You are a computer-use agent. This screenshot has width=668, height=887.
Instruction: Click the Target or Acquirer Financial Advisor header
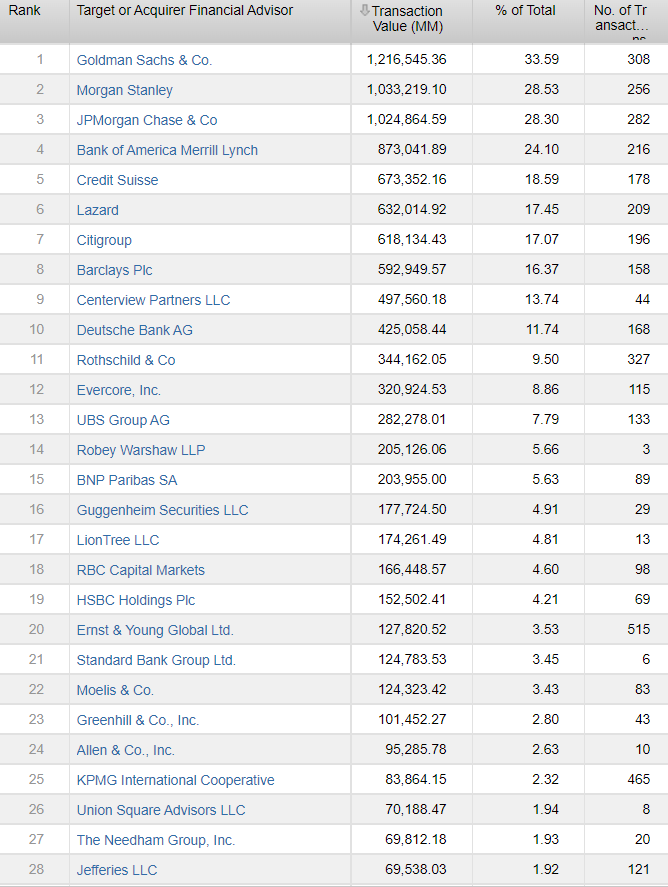185,10
